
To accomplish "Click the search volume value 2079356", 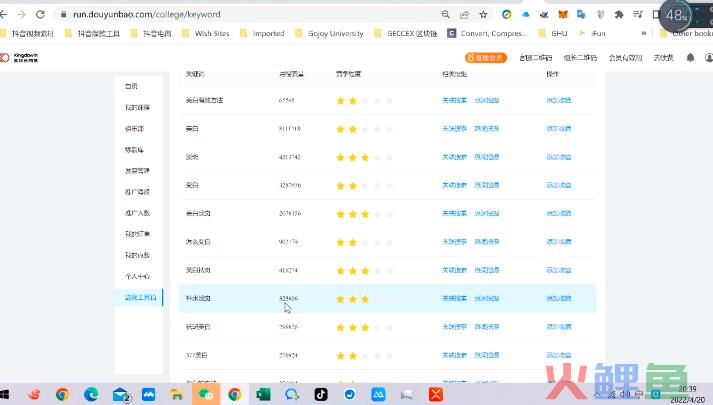I will coord(290,213).
